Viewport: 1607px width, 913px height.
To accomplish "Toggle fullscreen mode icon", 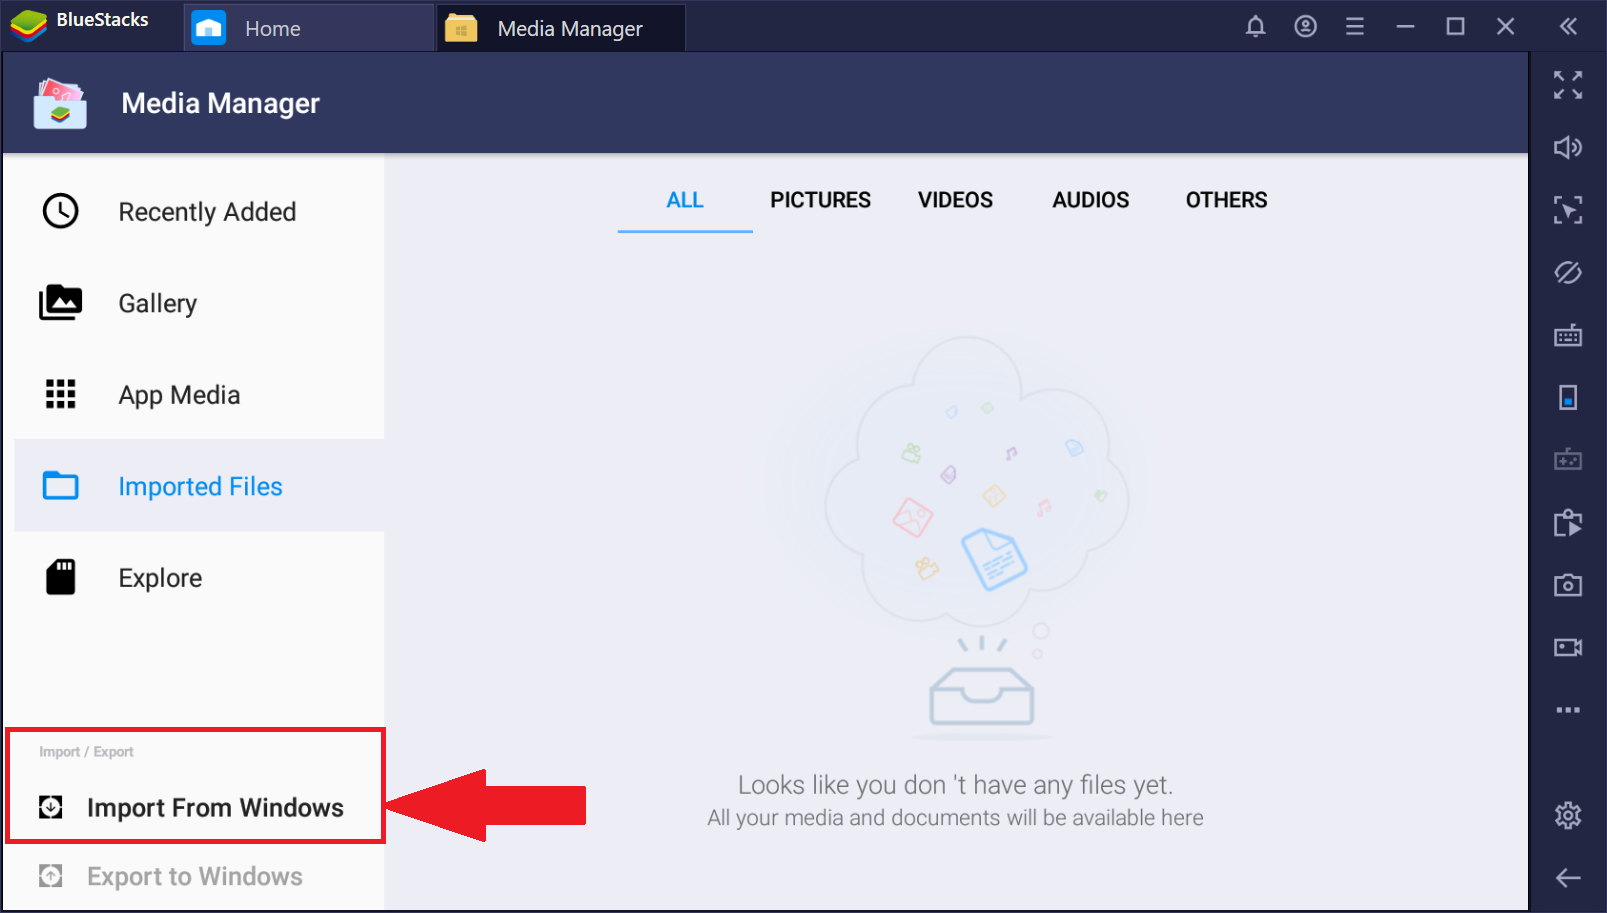I will pyautogui.click(x=1568, y=85).
